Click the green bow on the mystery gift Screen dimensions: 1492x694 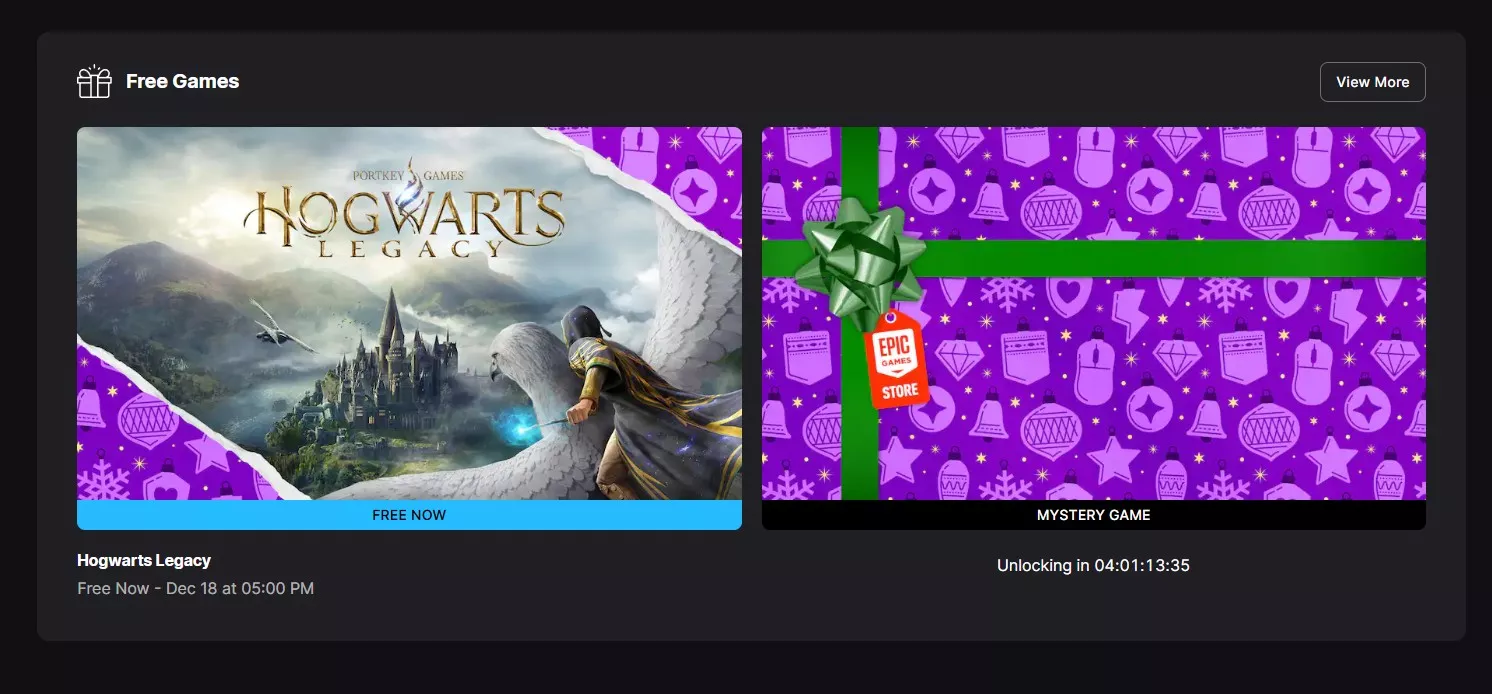(858, 255)
